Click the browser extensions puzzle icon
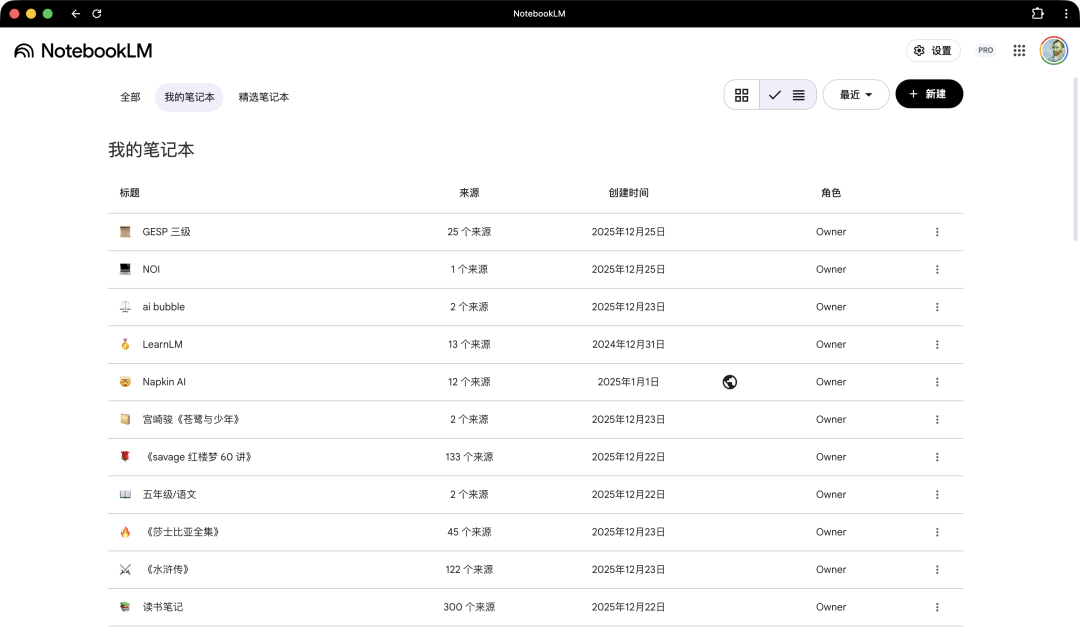Image resolution: width=1080 pixels, height=635 pixels. [1037, 13]
